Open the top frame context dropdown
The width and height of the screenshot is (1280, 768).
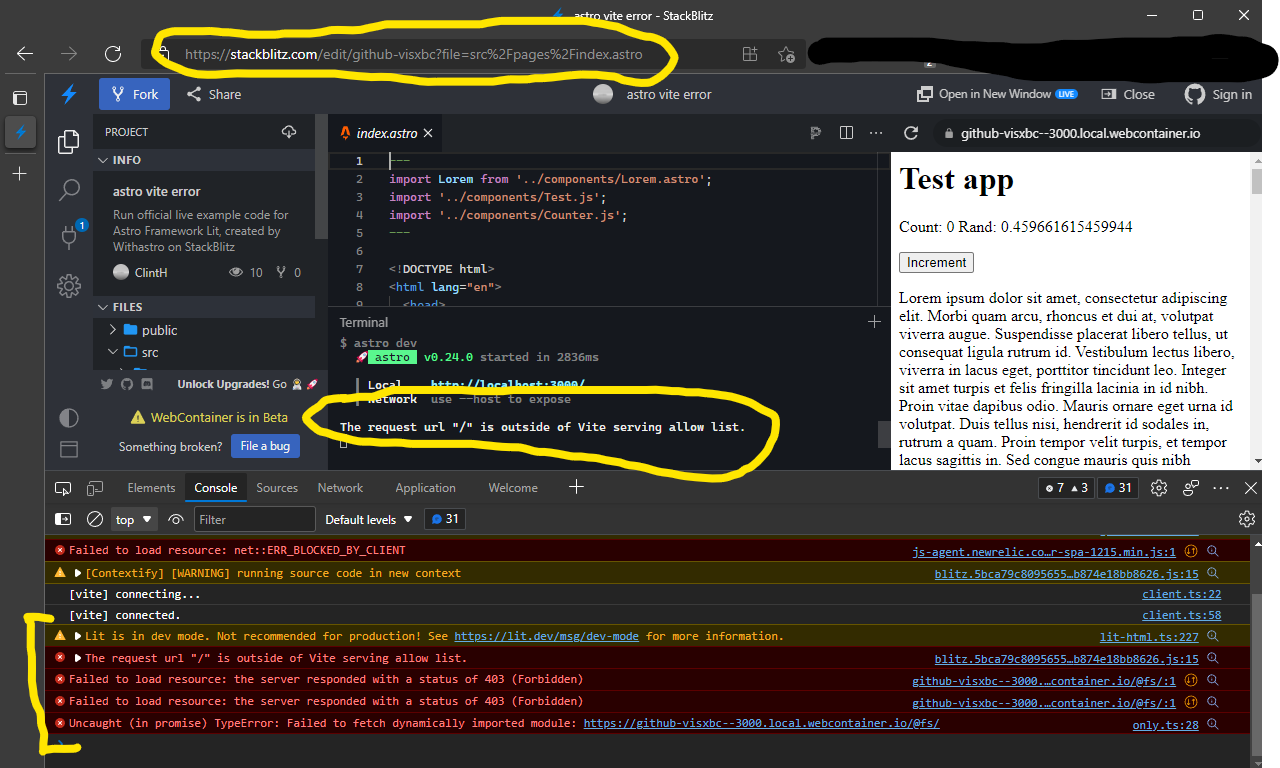coord(133,519)
